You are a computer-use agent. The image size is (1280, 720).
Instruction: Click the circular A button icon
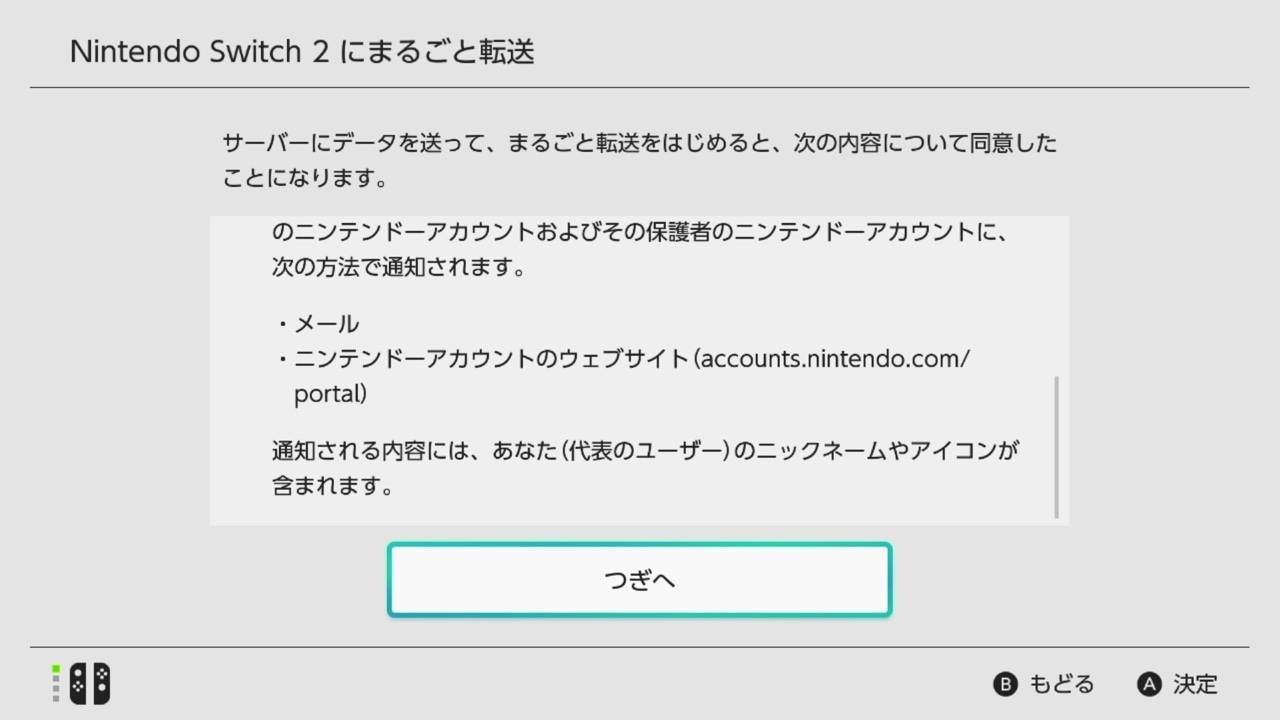coord(1149,684)
